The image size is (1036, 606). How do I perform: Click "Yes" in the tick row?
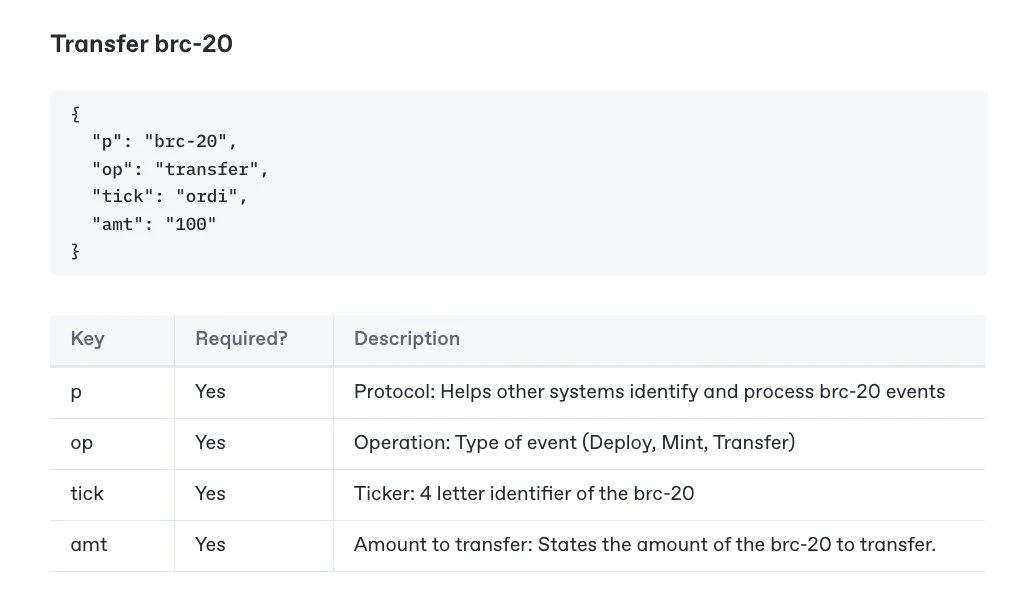[x=210, y=494]
